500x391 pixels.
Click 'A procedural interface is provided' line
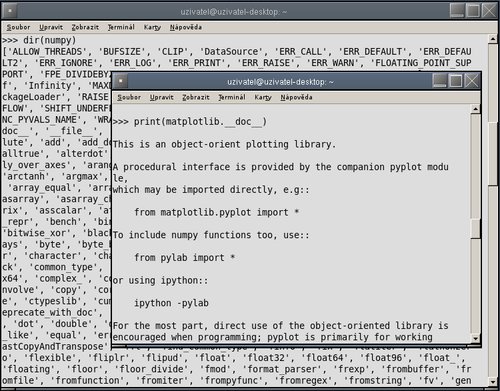tap(280, 167)
